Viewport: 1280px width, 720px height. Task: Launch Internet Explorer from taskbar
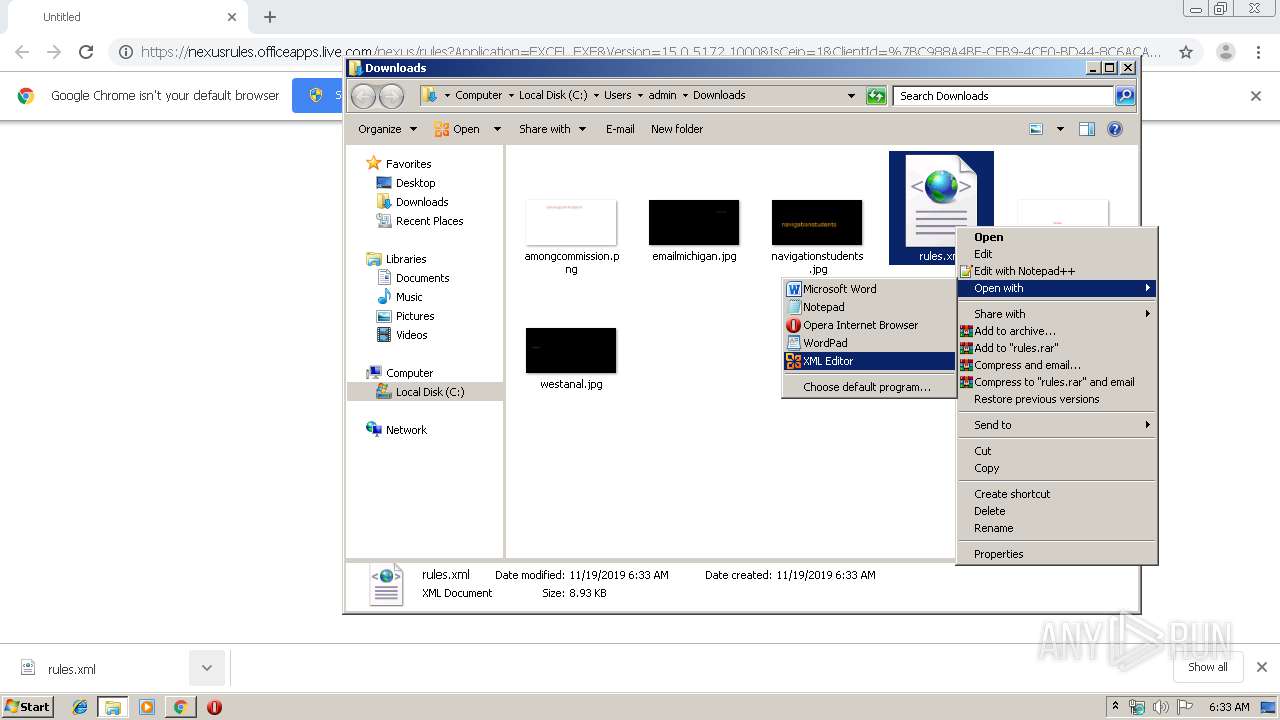pos(80,707)
